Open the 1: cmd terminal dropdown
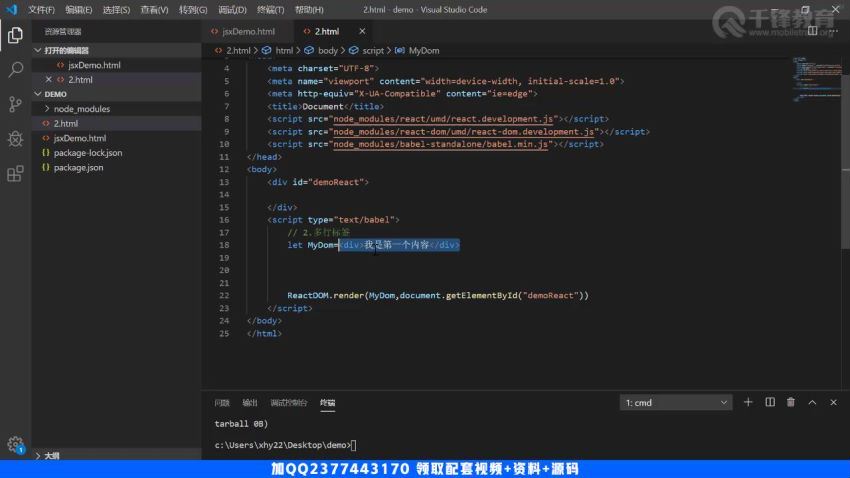The height and width of the screenshot is (478, 850). point(676,403)
